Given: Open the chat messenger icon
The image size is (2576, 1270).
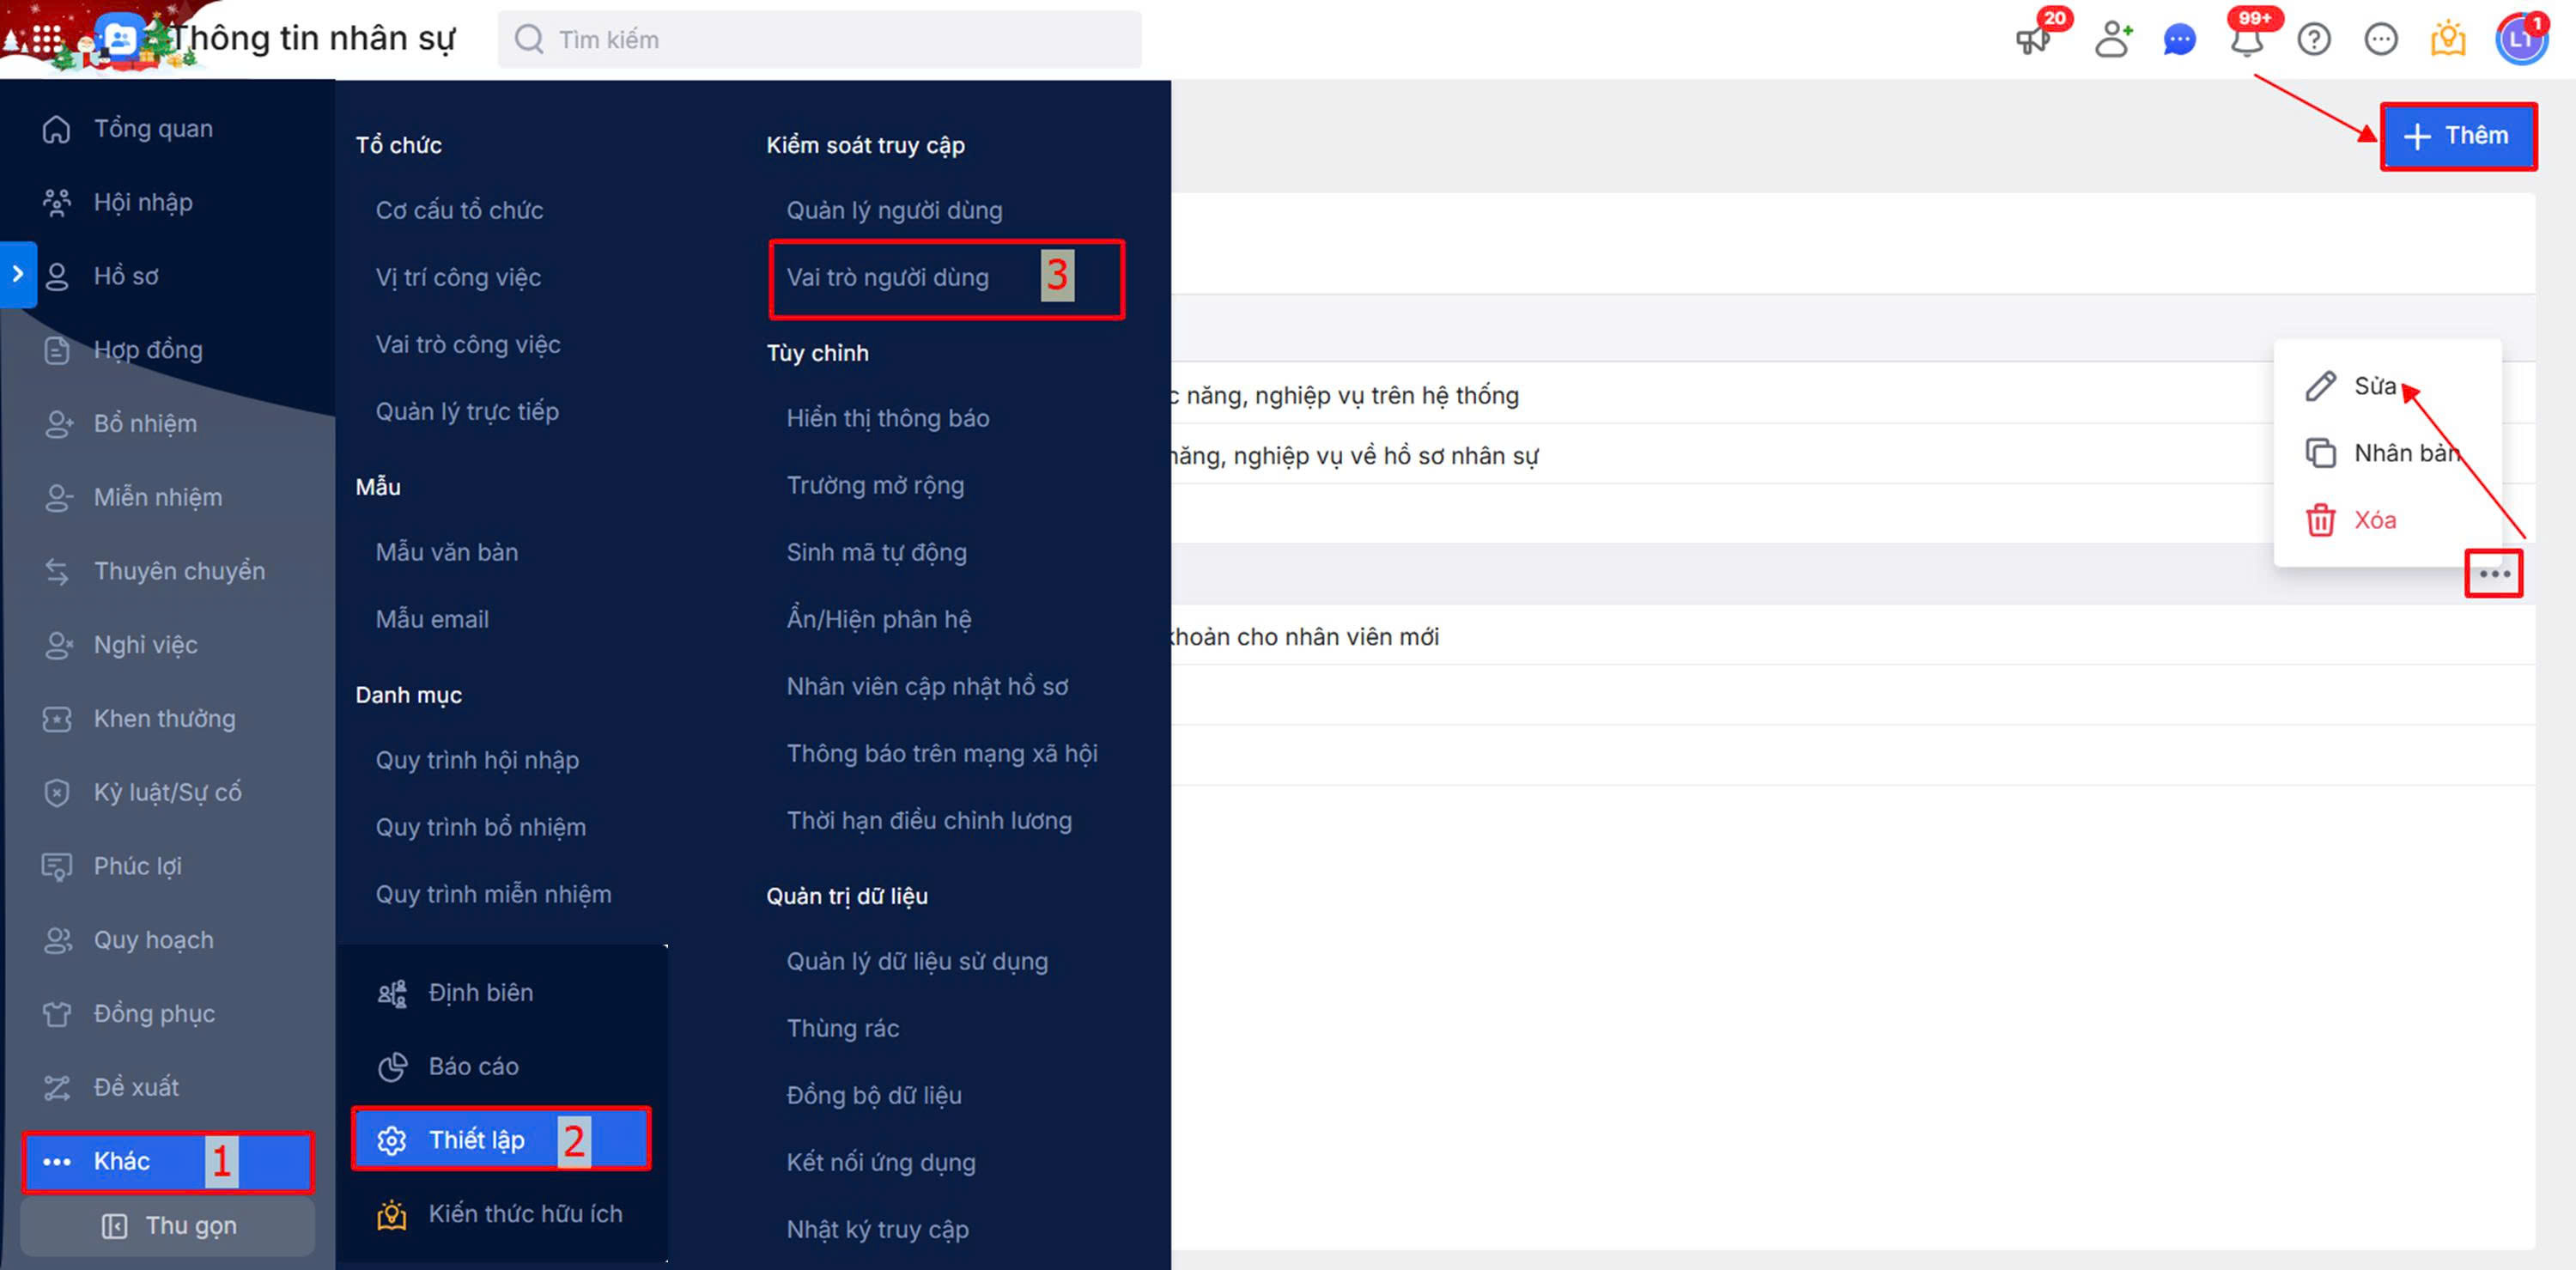Looking at the screenshot, I should pos(2179,40).
